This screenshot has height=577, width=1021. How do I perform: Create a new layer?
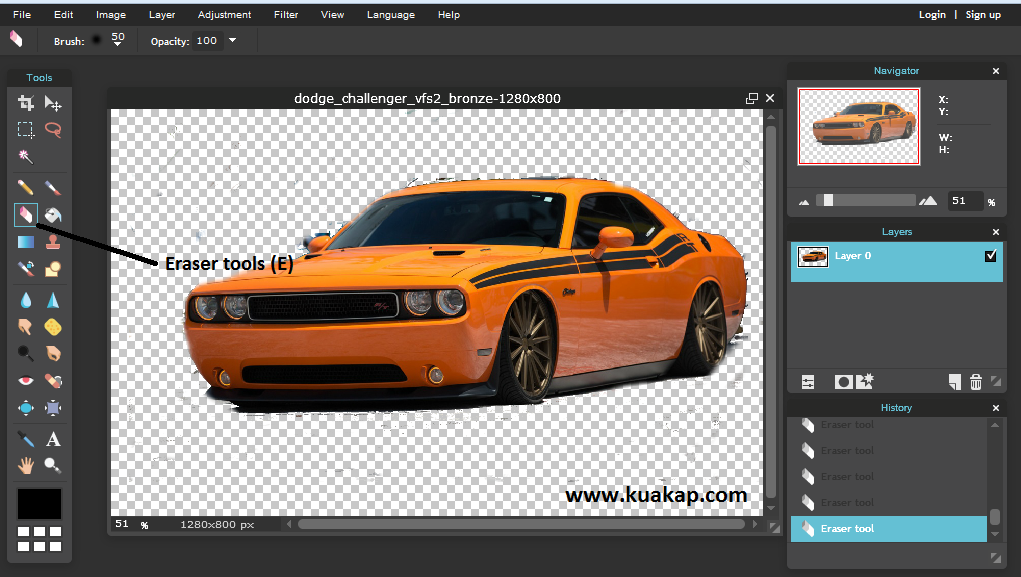tap(955, 382)
